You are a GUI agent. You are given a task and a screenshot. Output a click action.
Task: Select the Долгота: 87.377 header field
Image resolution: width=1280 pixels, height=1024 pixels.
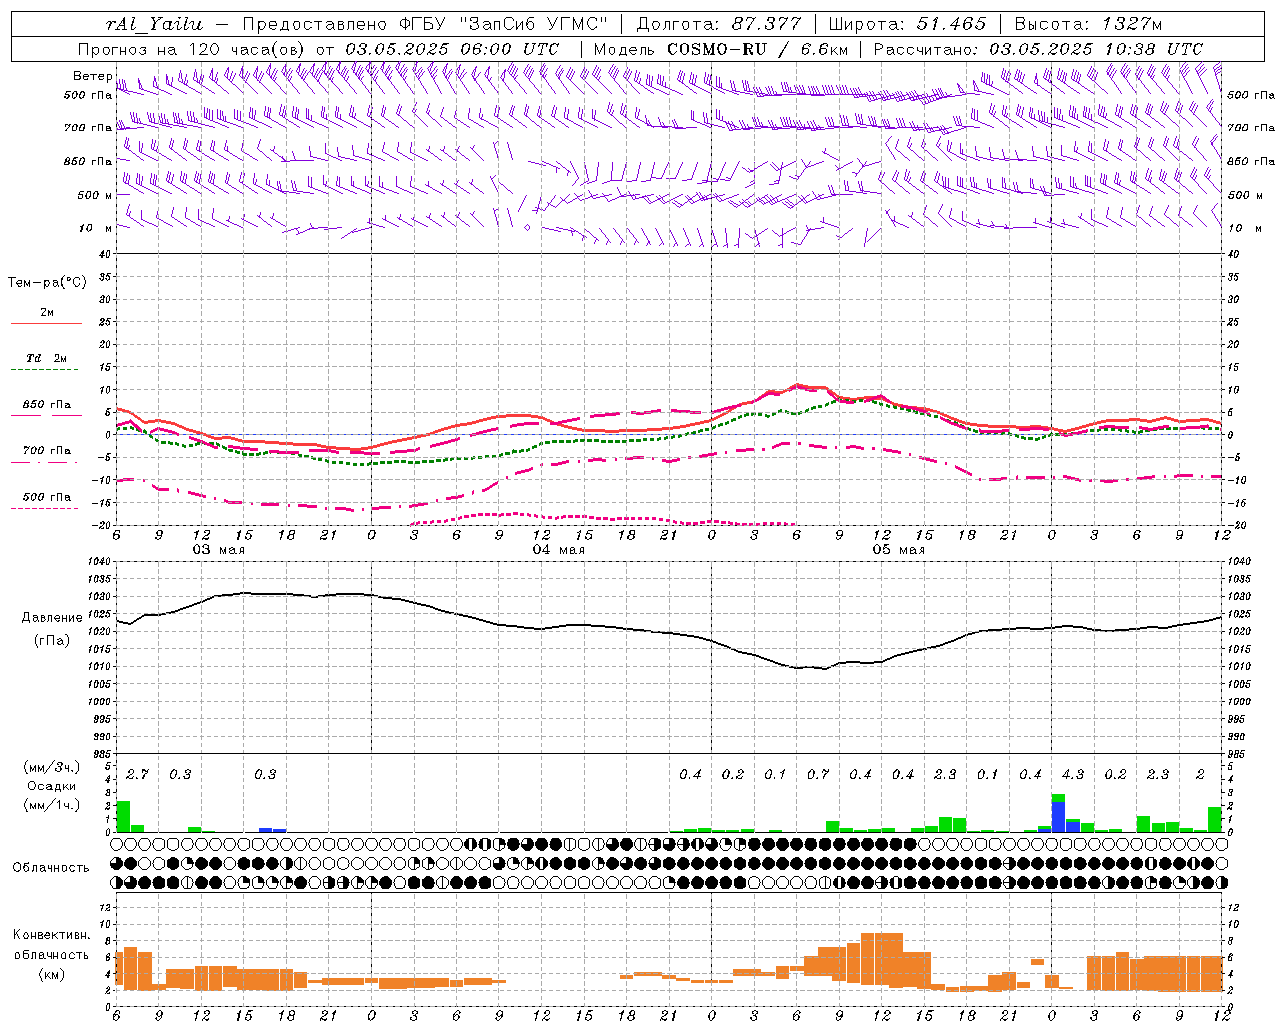(x=718, y=24)
